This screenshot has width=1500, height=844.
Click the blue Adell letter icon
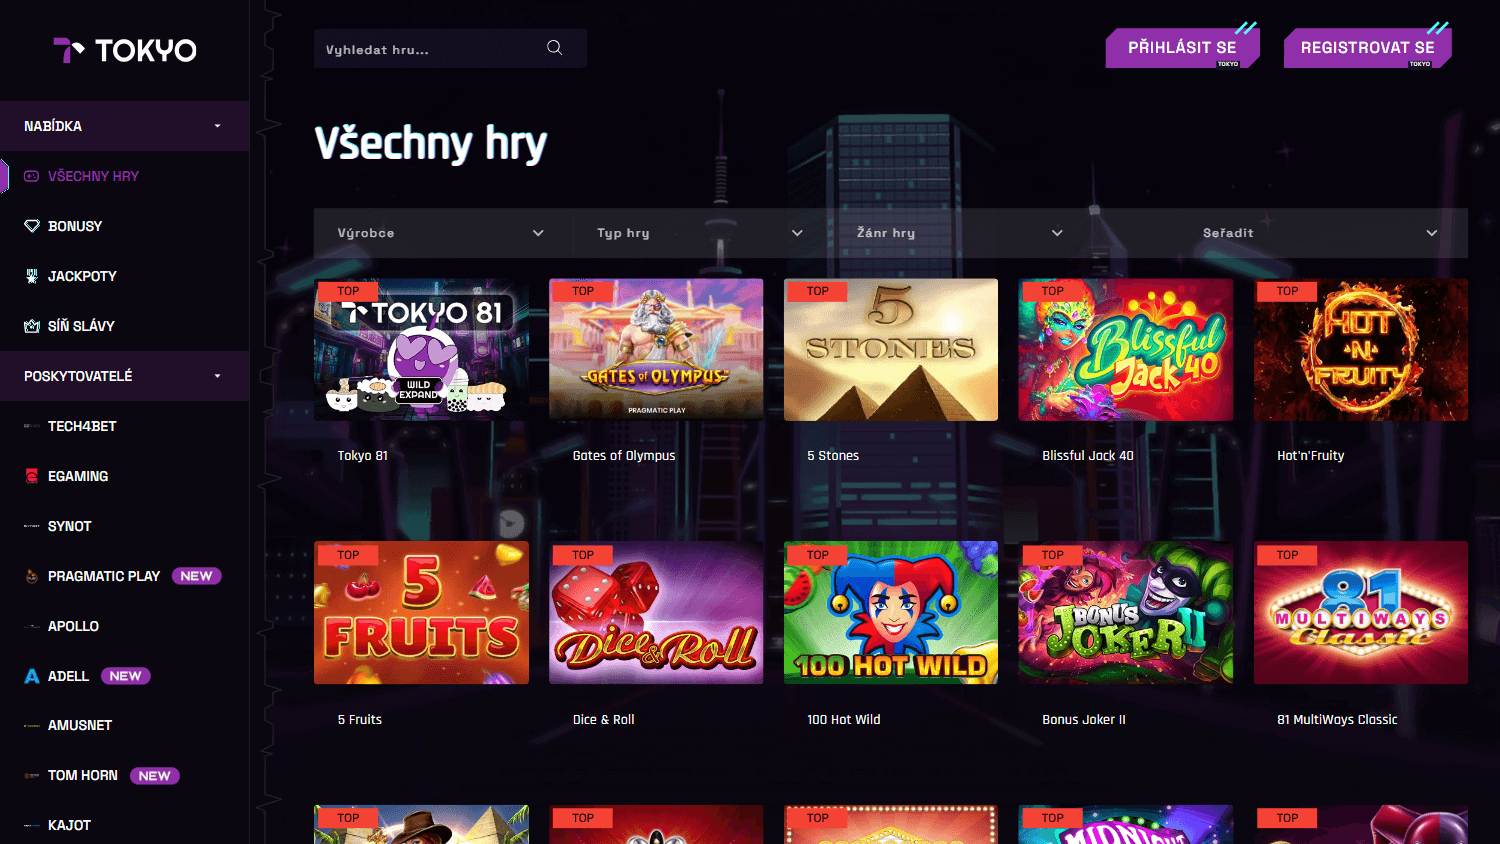tap(32, 676)
